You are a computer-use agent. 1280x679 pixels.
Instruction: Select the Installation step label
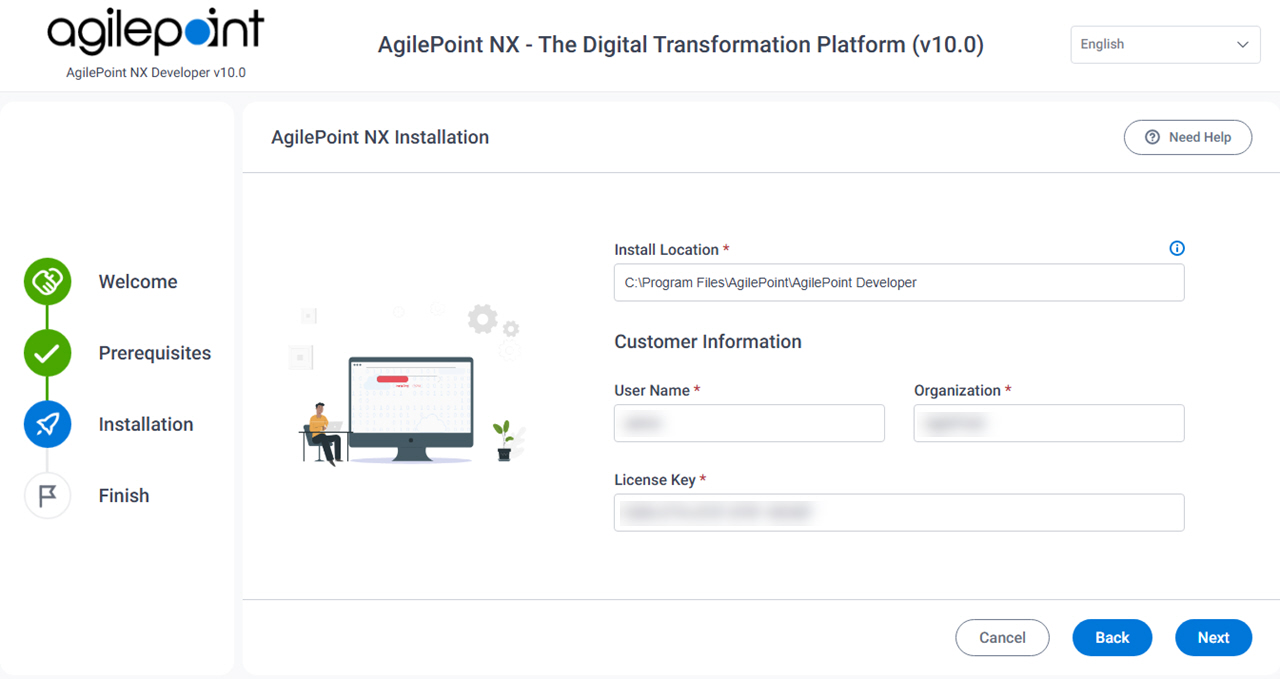pos(146,424)
